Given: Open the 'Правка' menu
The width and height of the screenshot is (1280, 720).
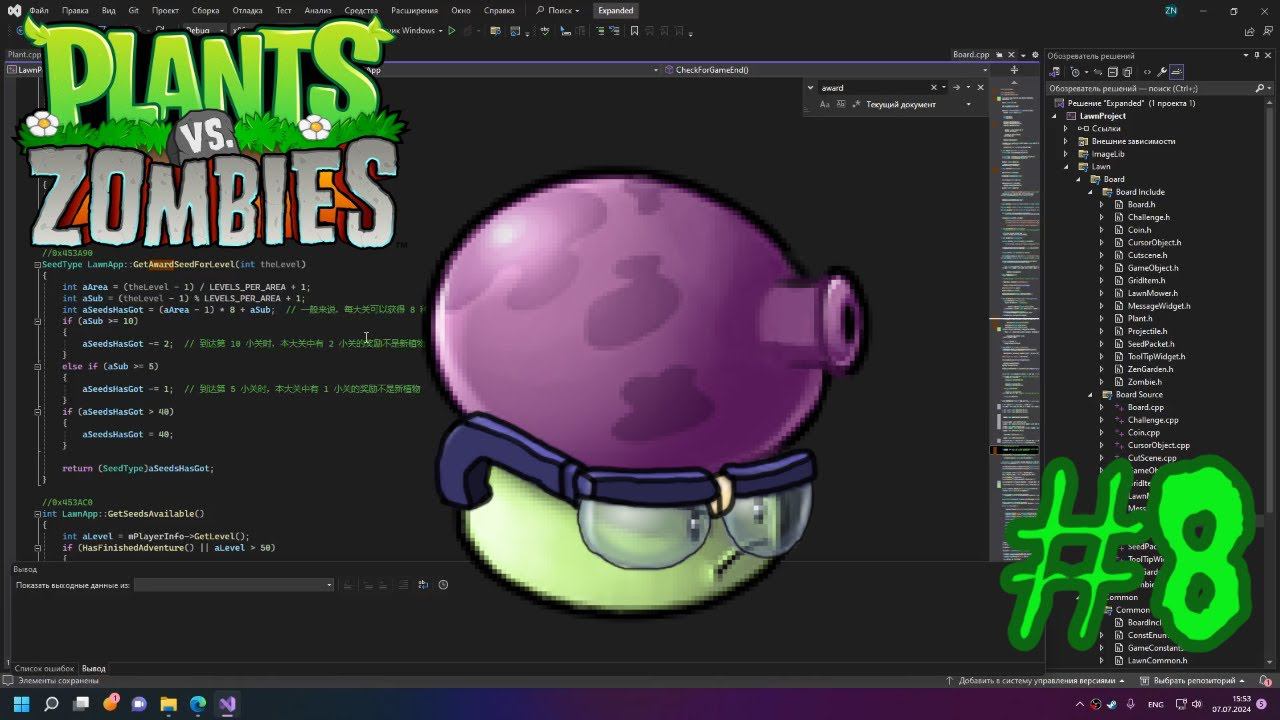Looking at the screenshot, I should point(75,11).
